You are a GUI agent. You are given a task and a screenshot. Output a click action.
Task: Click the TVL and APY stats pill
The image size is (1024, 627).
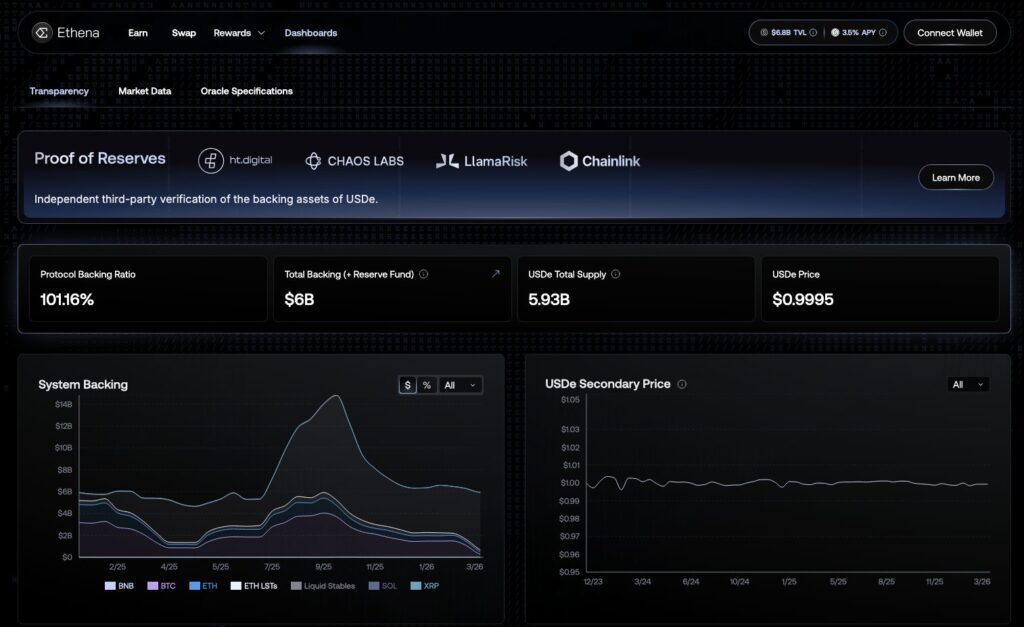pos(823,33)
